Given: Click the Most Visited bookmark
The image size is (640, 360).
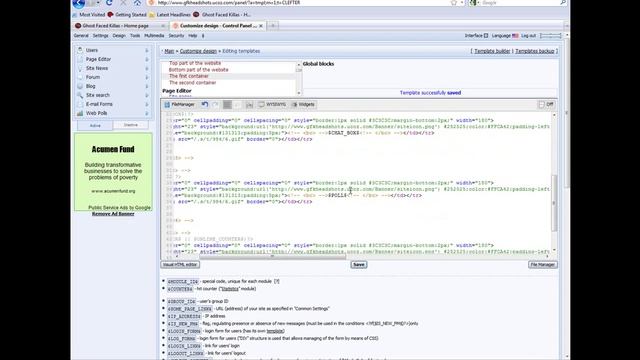Looking at the screenshot, I should (89, 15).
